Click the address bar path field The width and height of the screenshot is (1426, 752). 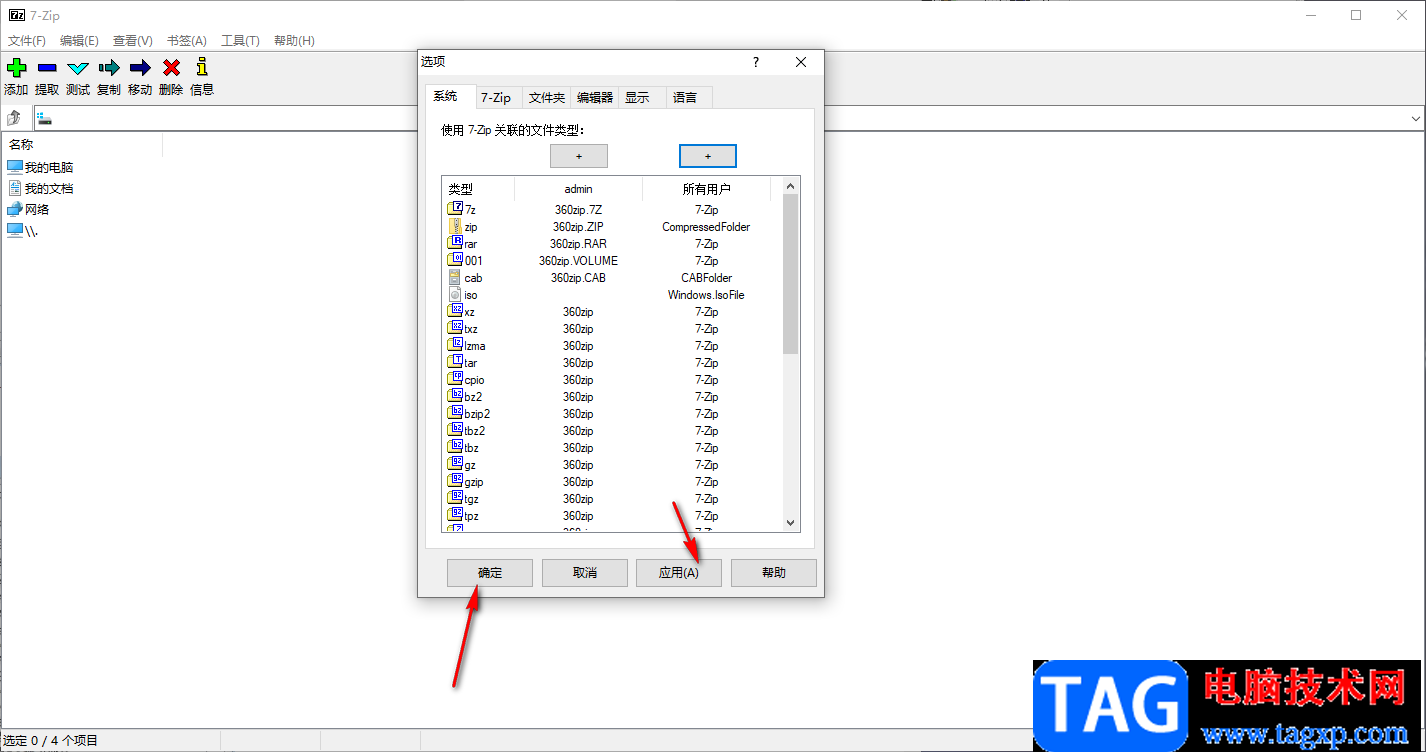720,119
